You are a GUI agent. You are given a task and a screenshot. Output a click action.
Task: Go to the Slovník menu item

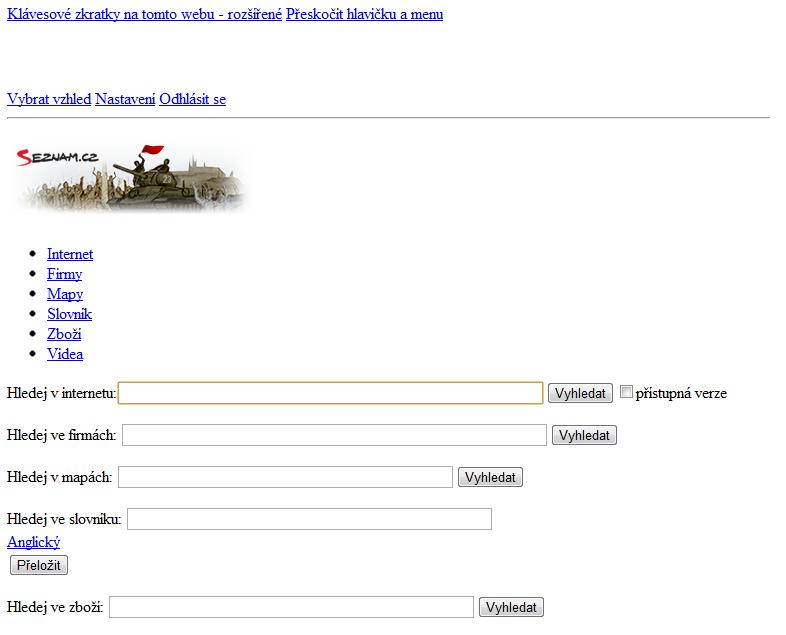click(x=69, y=314)
